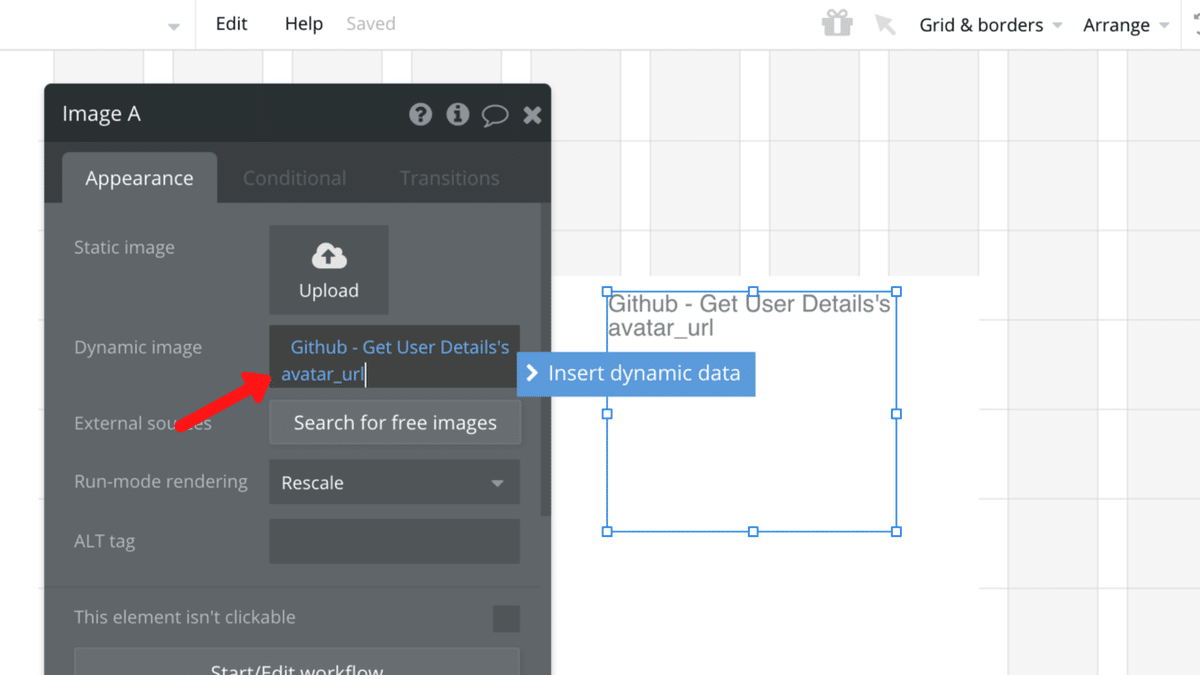
Task: Click the question mark help icon
Action: (420, 114)
